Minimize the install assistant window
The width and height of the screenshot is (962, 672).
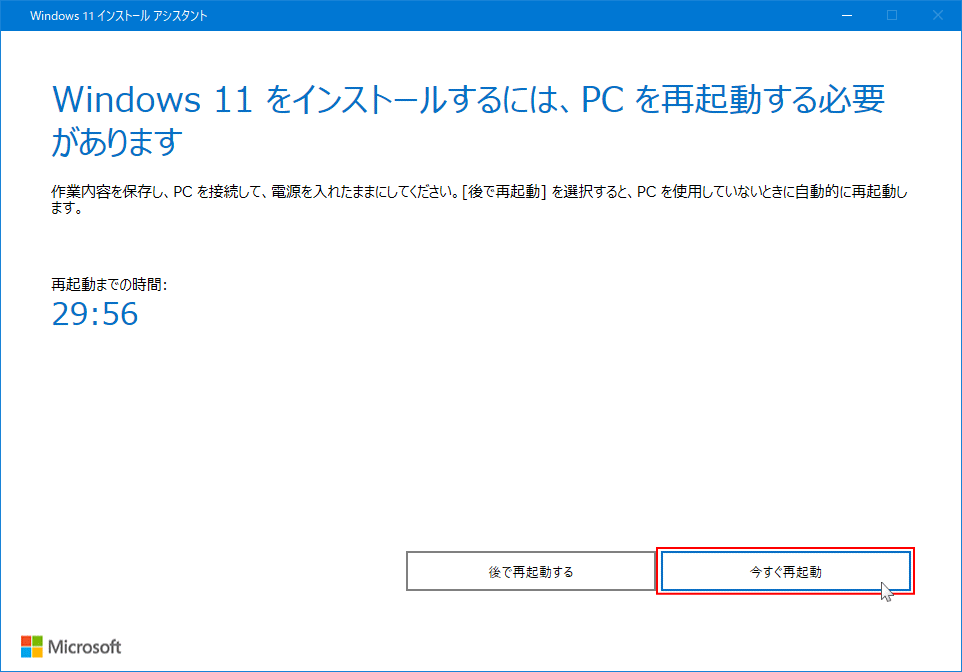(x=845, y=15)
